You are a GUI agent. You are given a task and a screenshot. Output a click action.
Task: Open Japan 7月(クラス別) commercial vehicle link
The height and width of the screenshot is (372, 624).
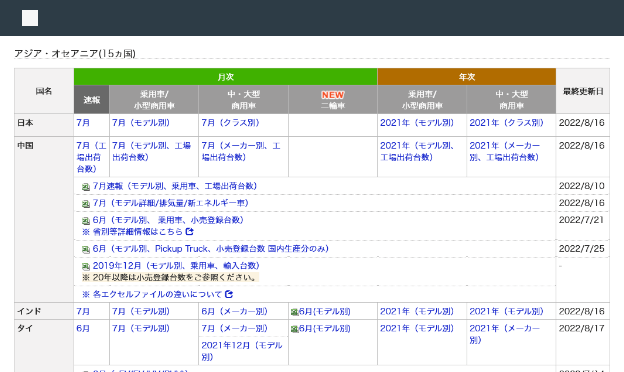(x=230, y=123)
